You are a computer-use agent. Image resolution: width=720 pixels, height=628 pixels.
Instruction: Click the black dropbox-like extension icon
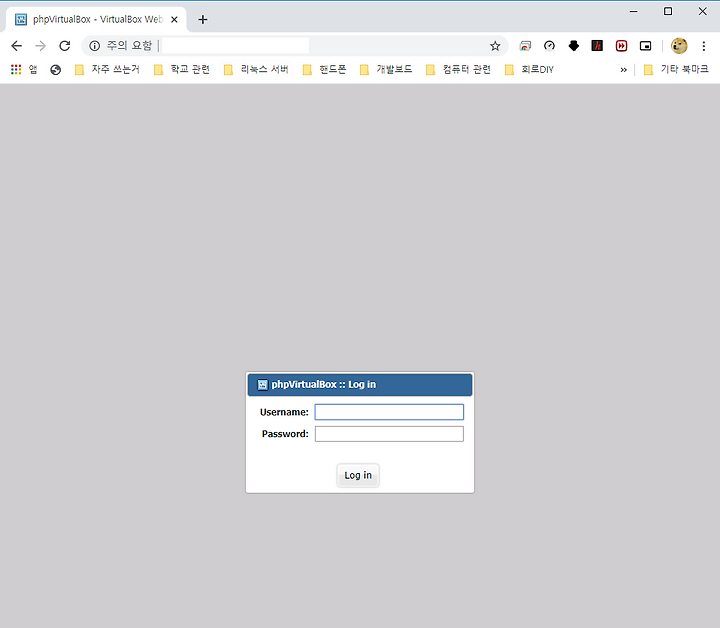pyautogui.click(x=574, y=45)
